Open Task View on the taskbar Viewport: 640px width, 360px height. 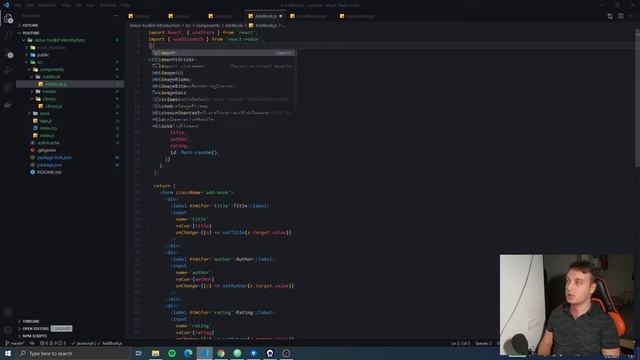pyautogui.click(x=138, y=353)
